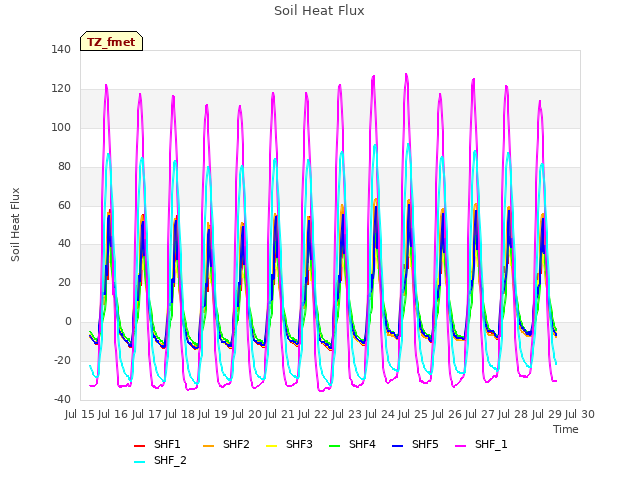Image resolution: width=640 pixels, height=480 pixels.
Task: Click the Jul 26 x-axis label
Action: coord(447,414)
